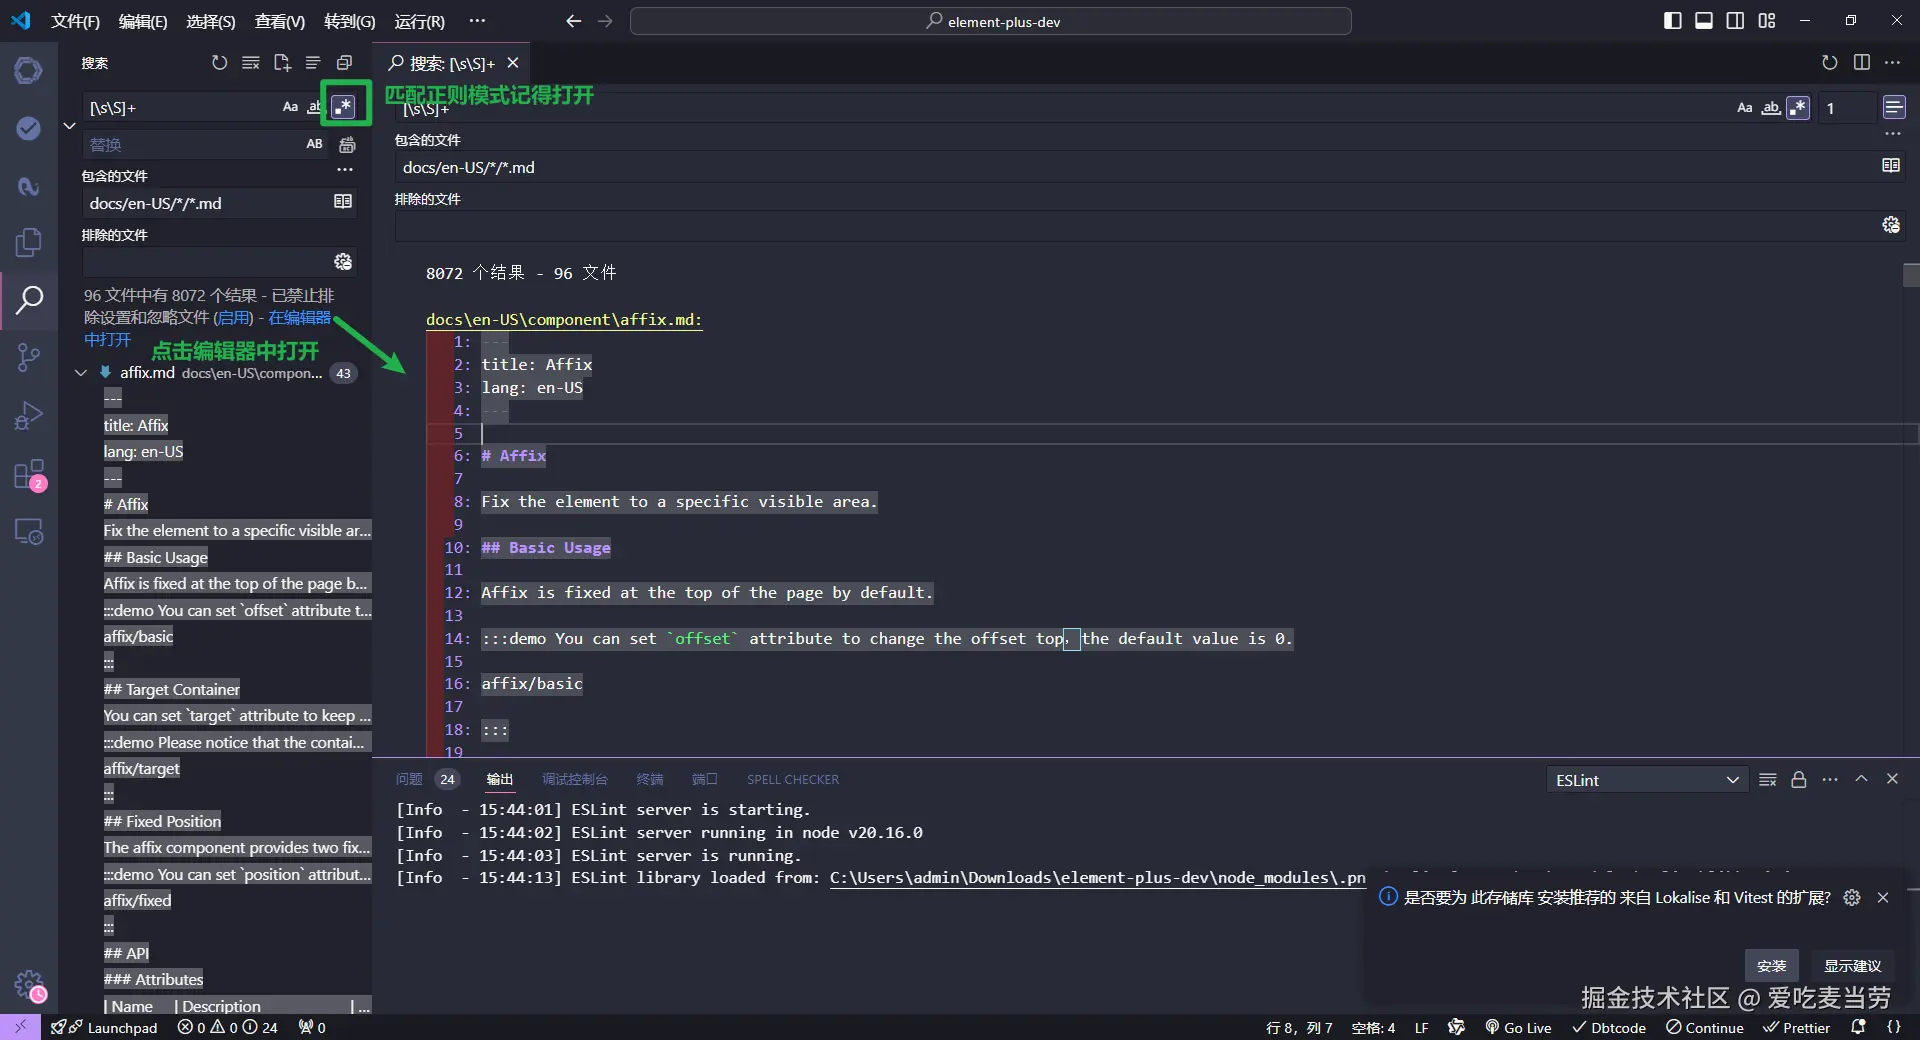Screen dimensions: 1920x1040
Task: Switch to the SPELL CHECKER panel tab
Action: pyautogui.click(x=793, y=779)
